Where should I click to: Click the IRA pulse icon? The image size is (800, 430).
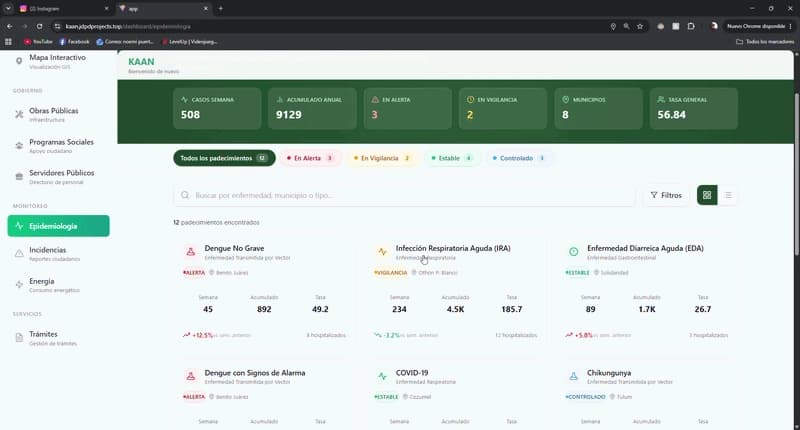click(382, 251)
